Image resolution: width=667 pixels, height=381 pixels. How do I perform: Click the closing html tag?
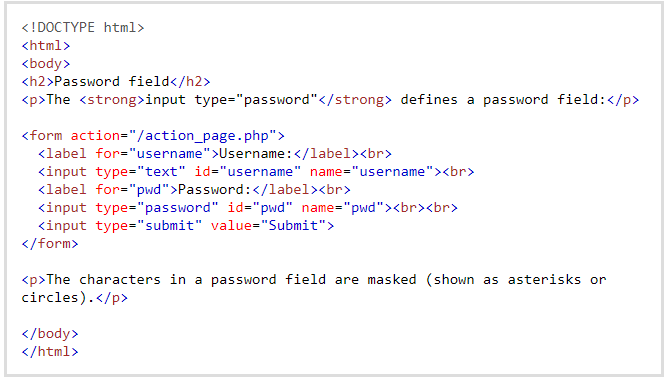coord(50,352)
